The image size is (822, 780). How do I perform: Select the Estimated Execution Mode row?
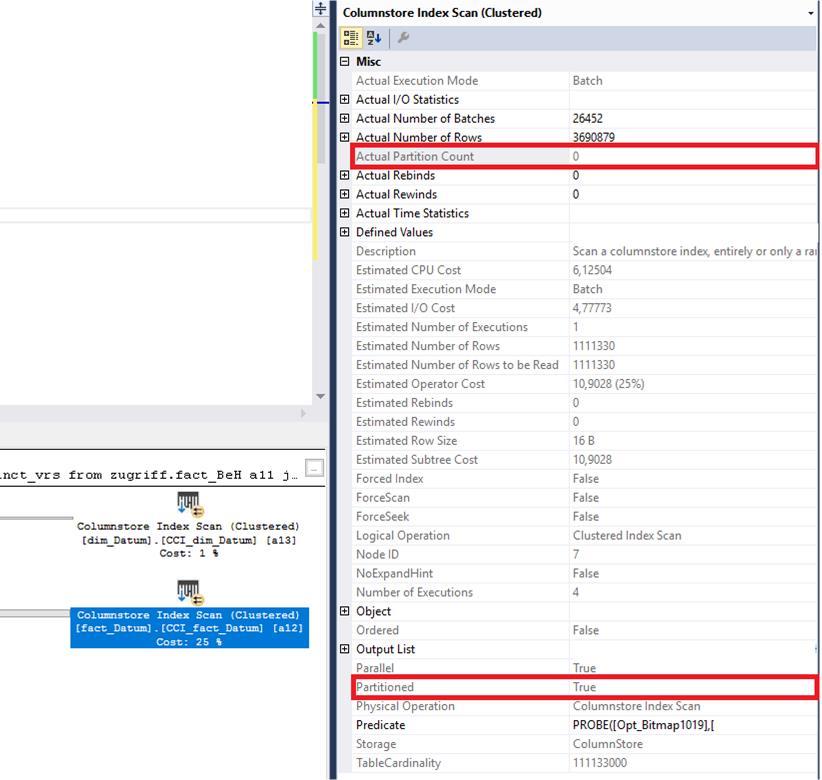tap(585, 289)
